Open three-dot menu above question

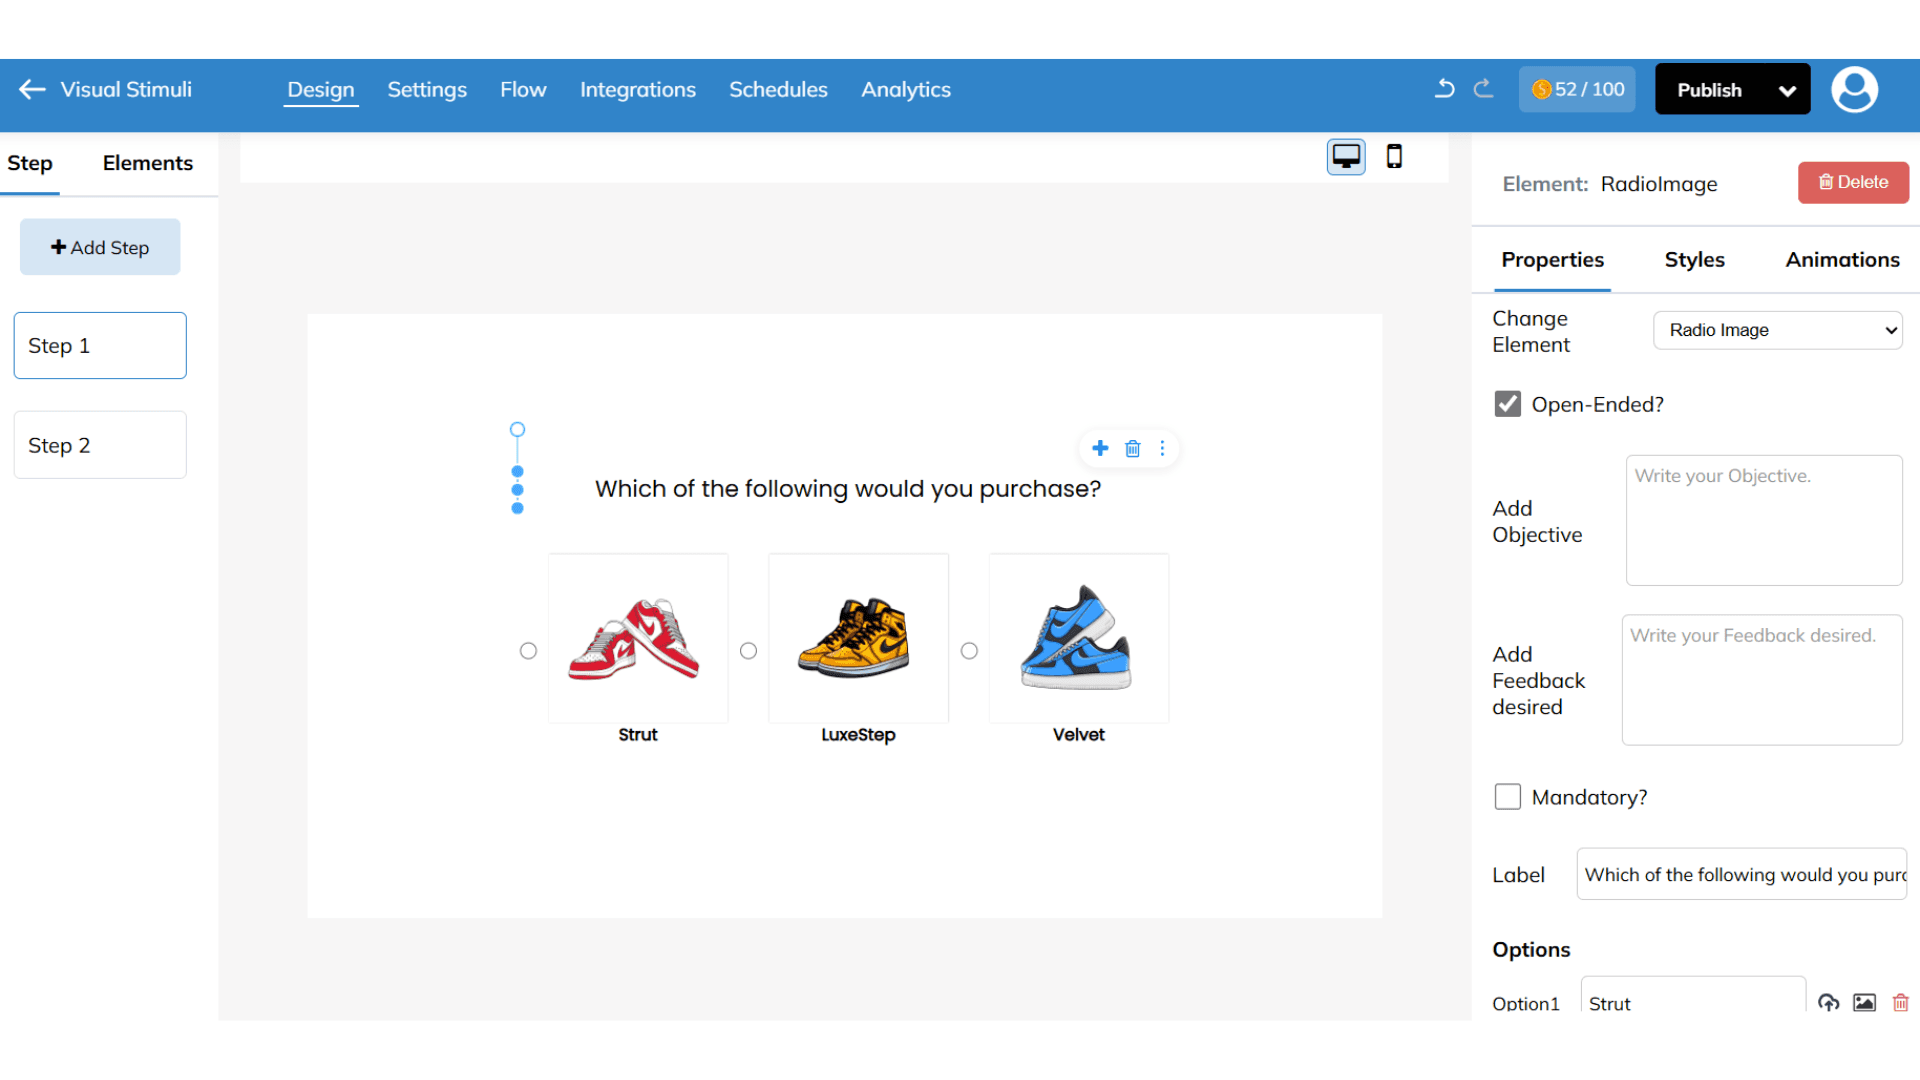(1162, 449)
